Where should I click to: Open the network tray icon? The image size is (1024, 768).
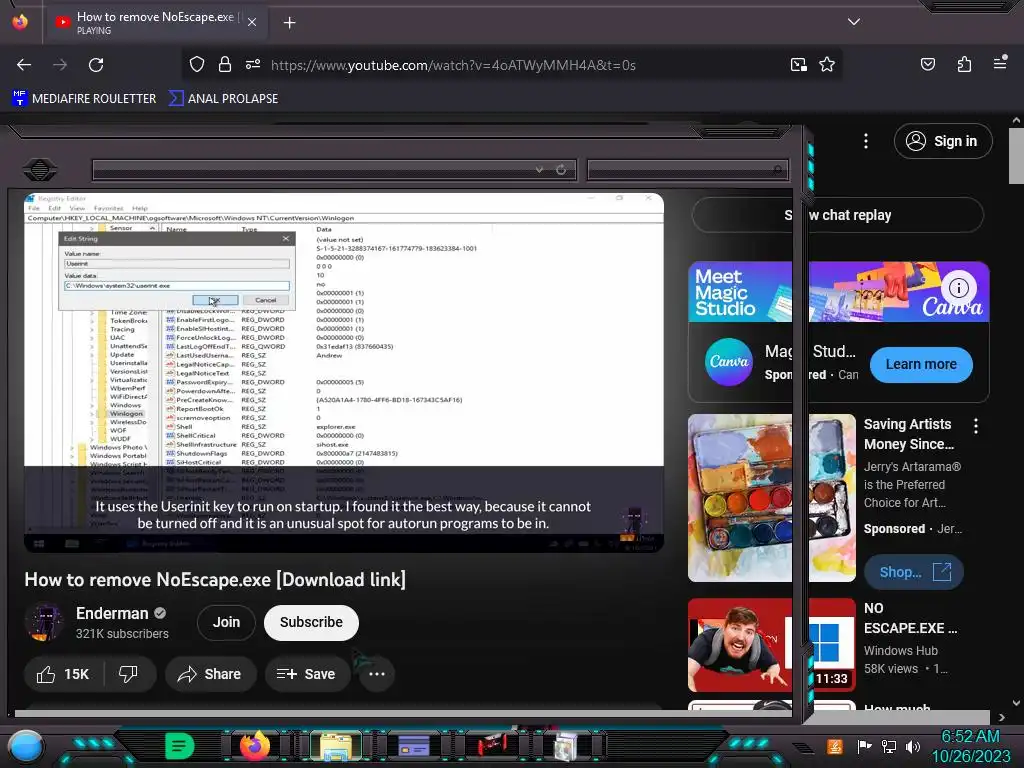889,746
